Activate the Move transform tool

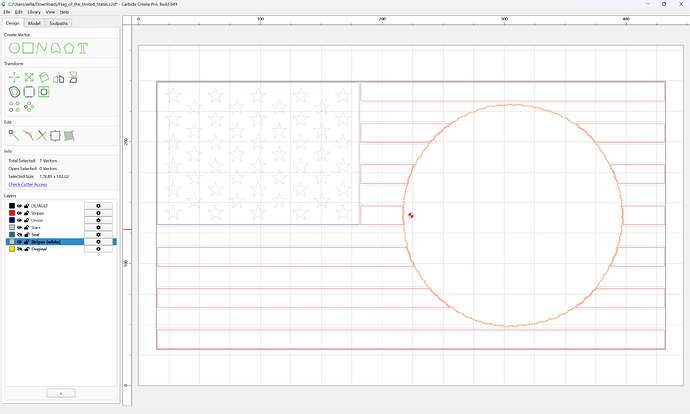click(14, 77)
